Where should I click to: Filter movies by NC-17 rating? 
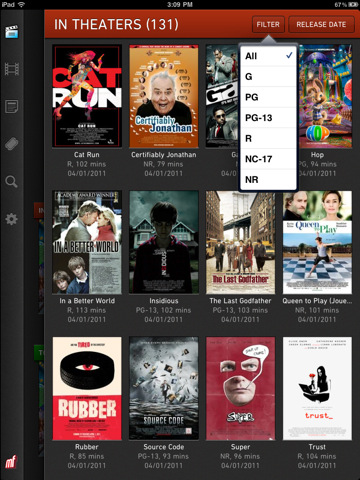pos(268,159)
